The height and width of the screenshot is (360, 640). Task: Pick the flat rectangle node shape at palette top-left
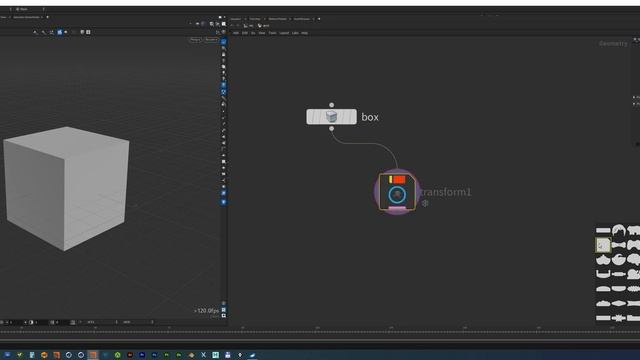click(x=603, y=231)
